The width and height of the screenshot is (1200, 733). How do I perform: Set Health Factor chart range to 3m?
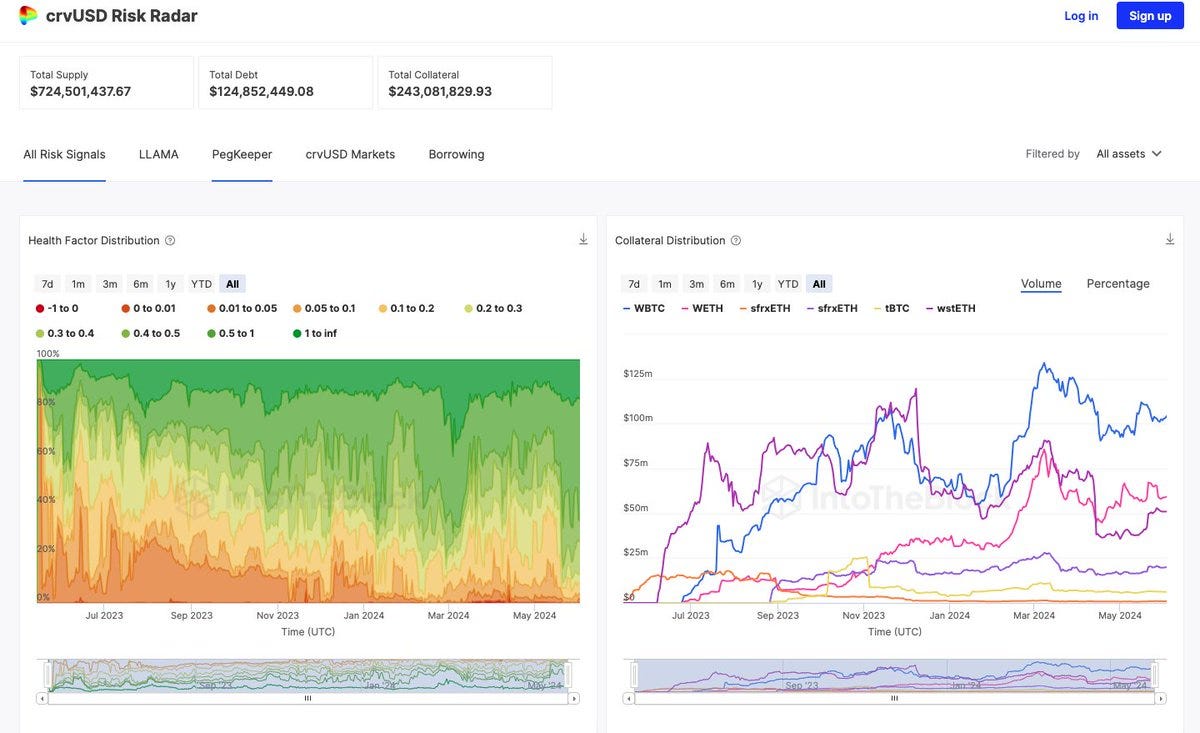coord(110,284)
